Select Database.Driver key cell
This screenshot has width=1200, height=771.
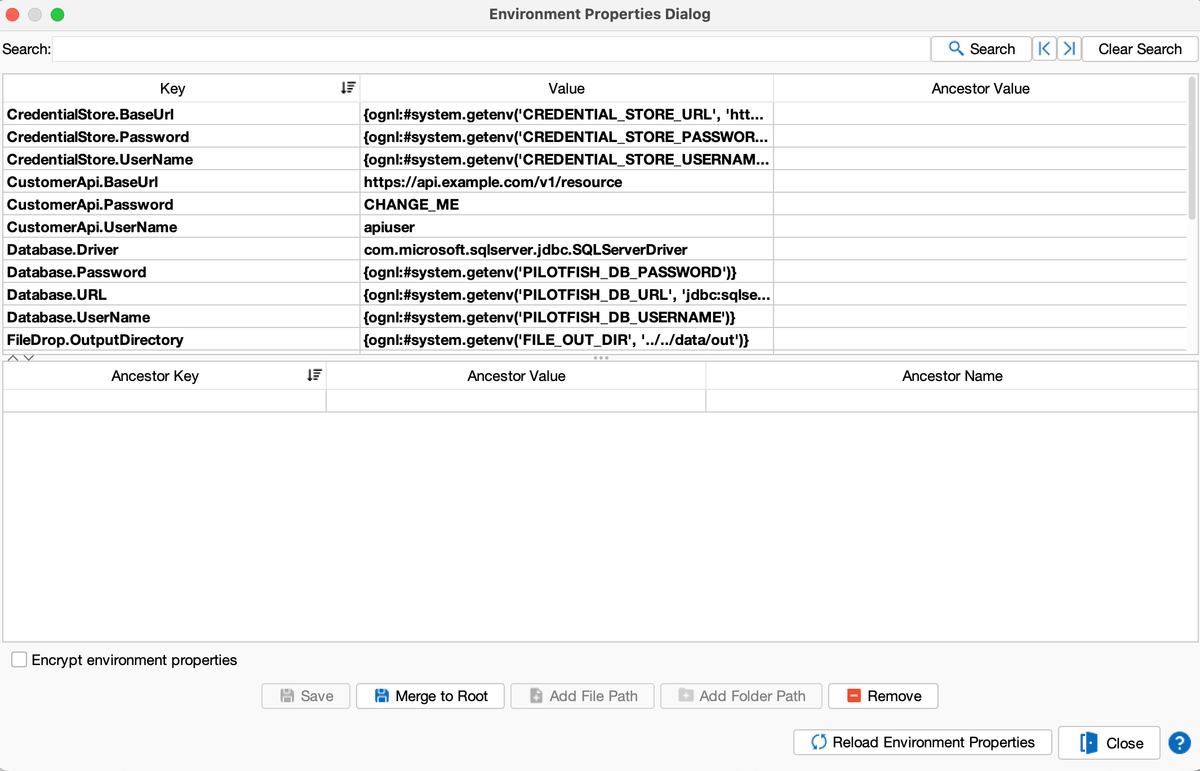[x=181, y=249]
